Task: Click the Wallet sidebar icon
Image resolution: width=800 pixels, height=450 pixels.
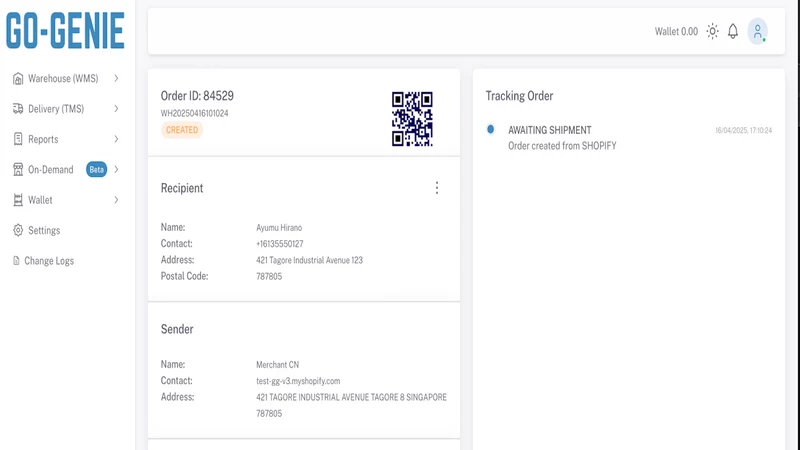Action: point(18,200)
